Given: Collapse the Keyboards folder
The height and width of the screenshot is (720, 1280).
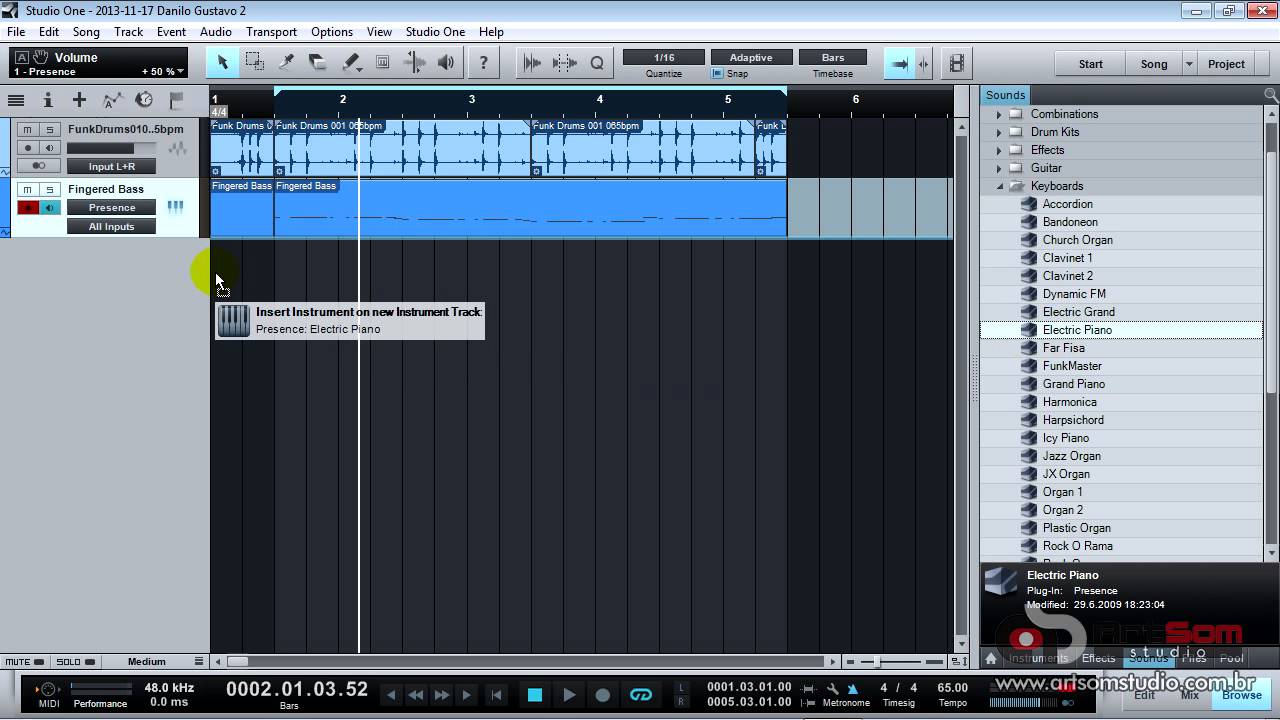Looking at the screenshot, I should 998,186.
